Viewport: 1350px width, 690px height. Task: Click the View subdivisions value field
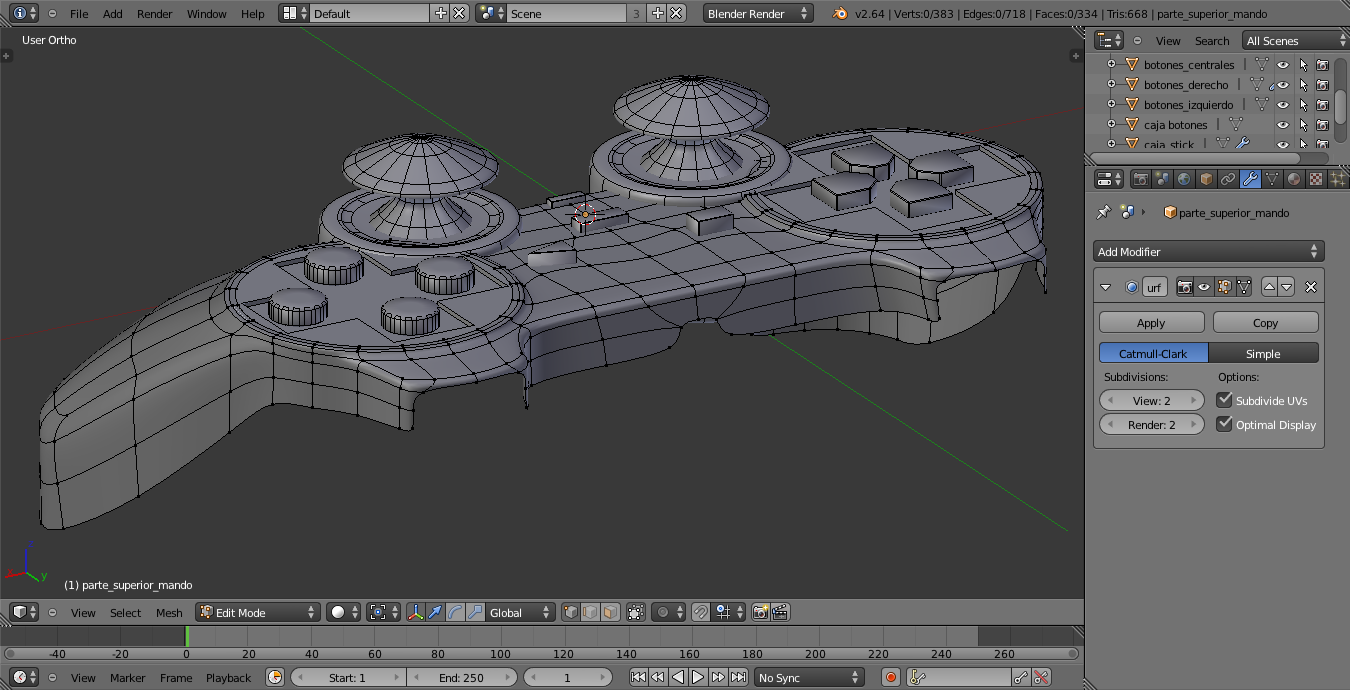(x=1152, y=400)
